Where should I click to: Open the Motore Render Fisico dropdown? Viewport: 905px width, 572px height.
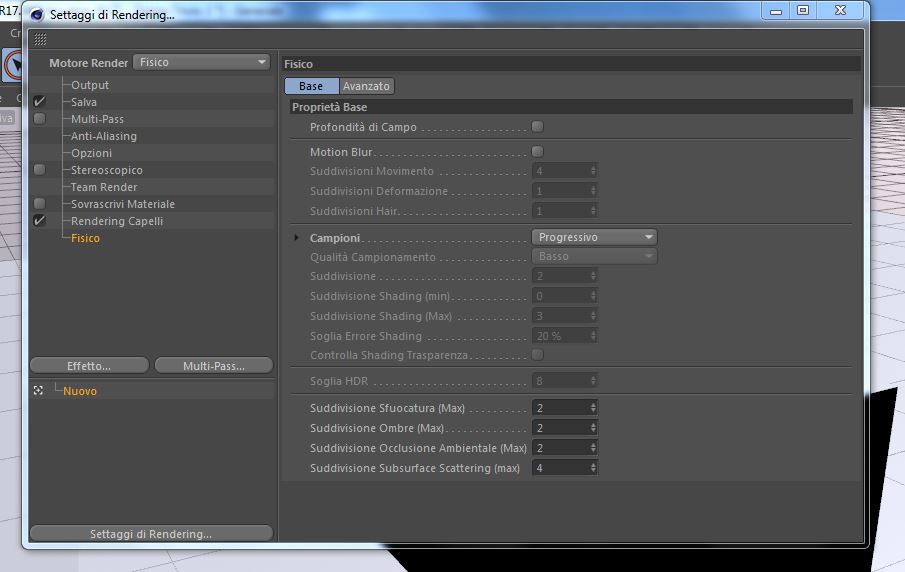(x=201, y=62)
